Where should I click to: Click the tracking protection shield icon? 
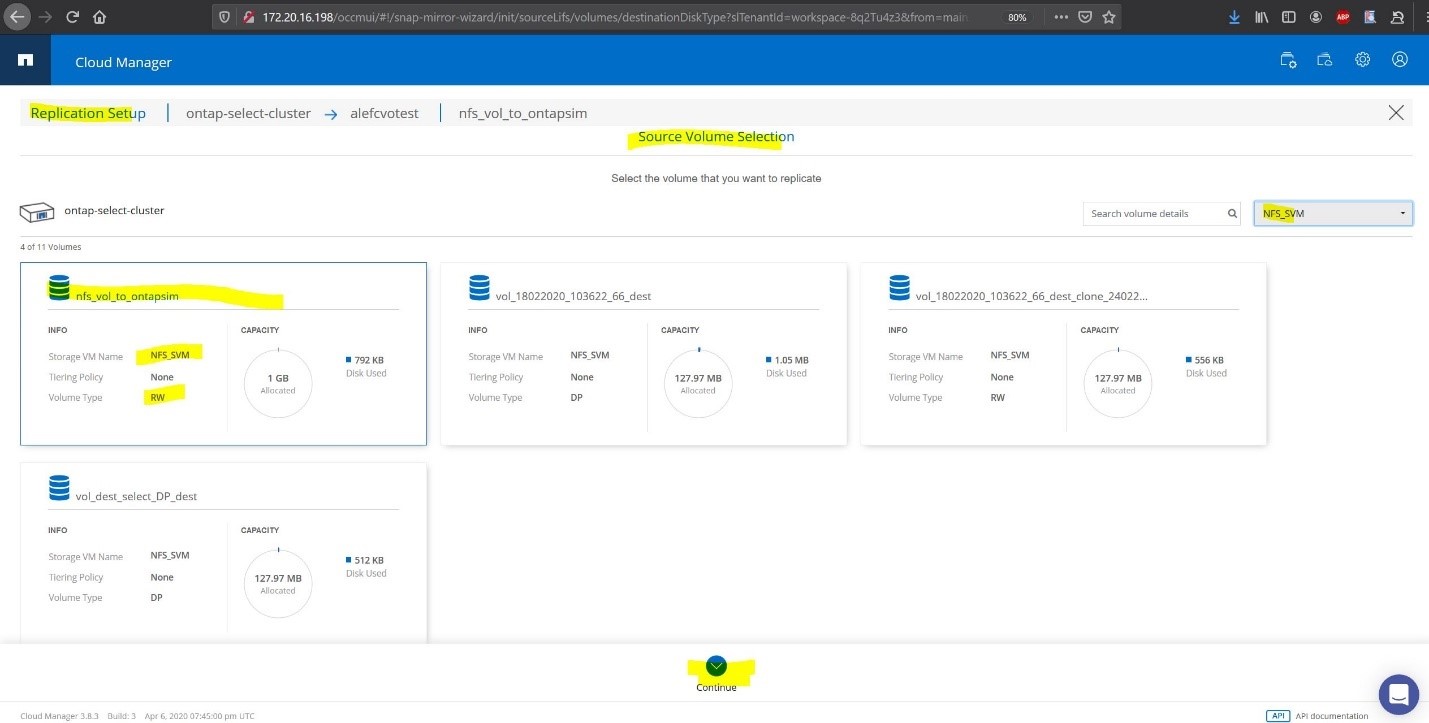[x=225, y=17]
